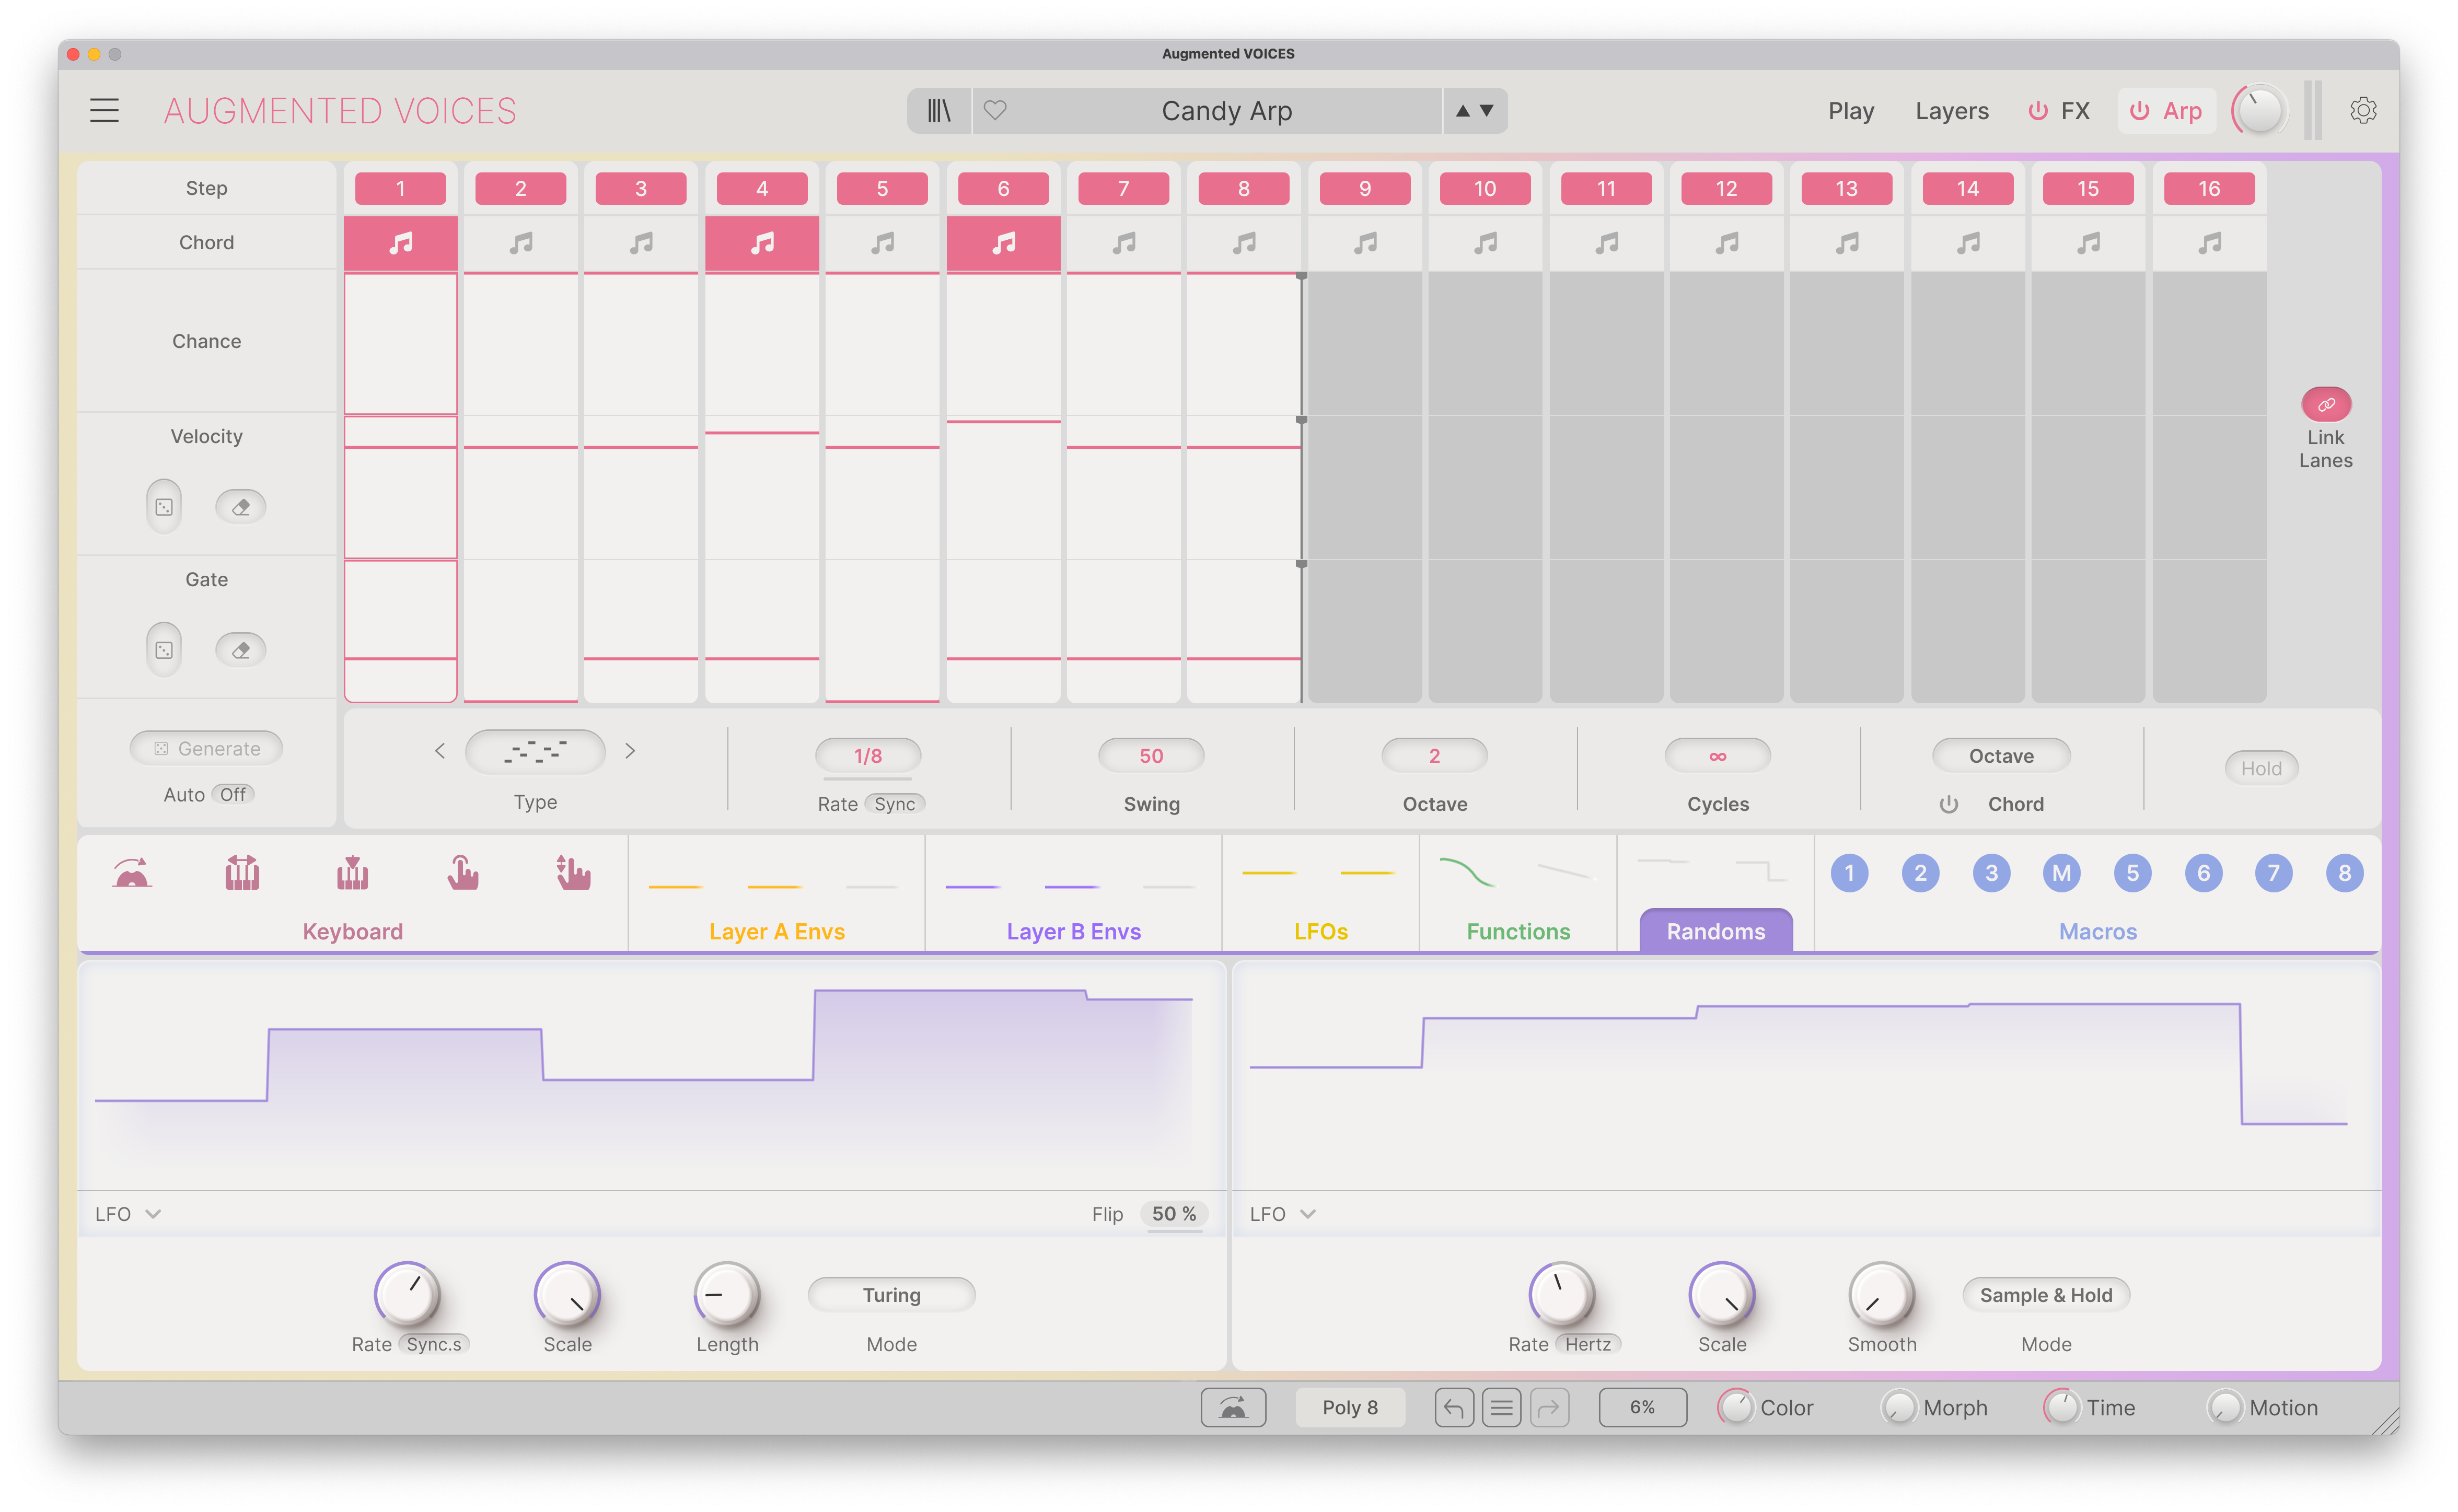Image resolution: width=2458 pixels, height=1512 pixels.
Task: Open the hamburger main menu
Action: (x=105, y=110)
